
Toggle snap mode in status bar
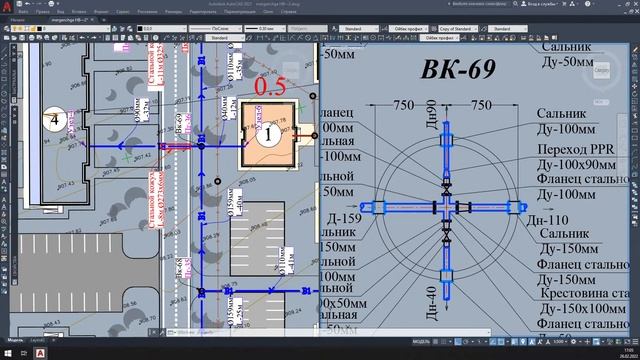coord(443,342)
